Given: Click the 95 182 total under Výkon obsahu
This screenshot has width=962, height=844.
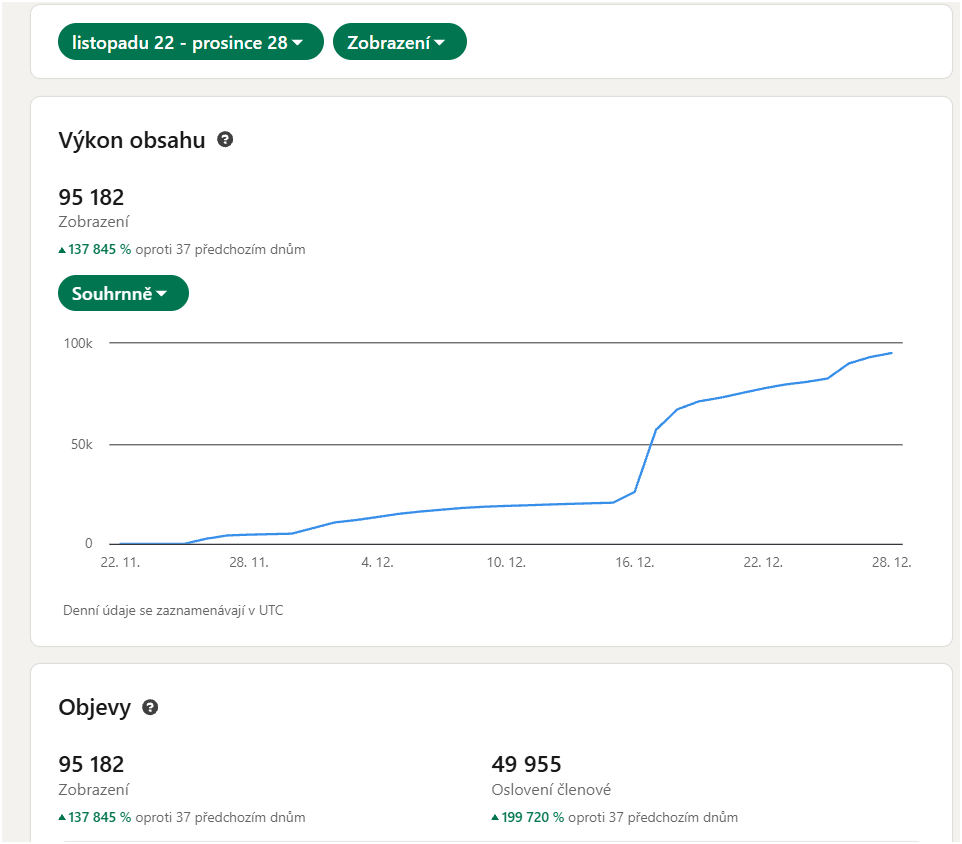Looking at the screenshot, I should (x=91, y=197).
